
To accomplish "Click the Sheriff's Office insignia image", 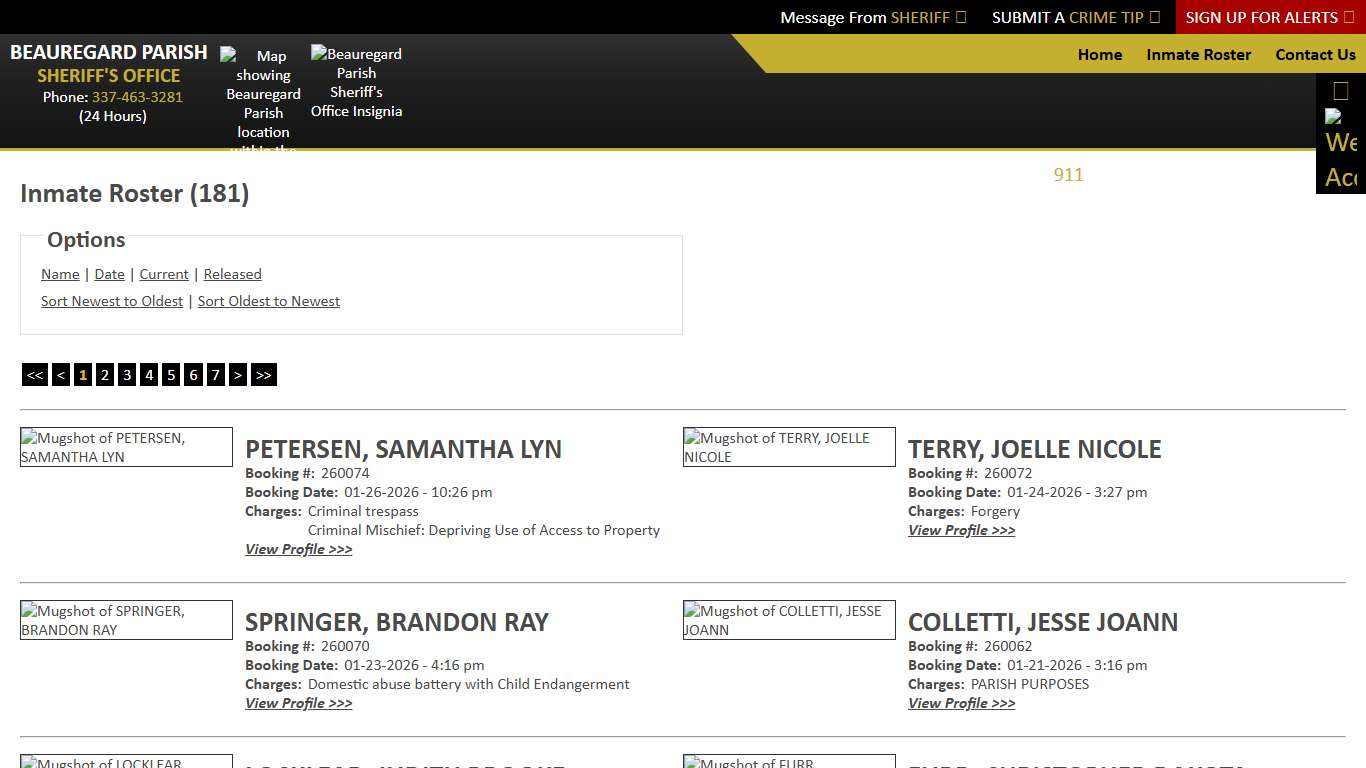I will (356, 82).
